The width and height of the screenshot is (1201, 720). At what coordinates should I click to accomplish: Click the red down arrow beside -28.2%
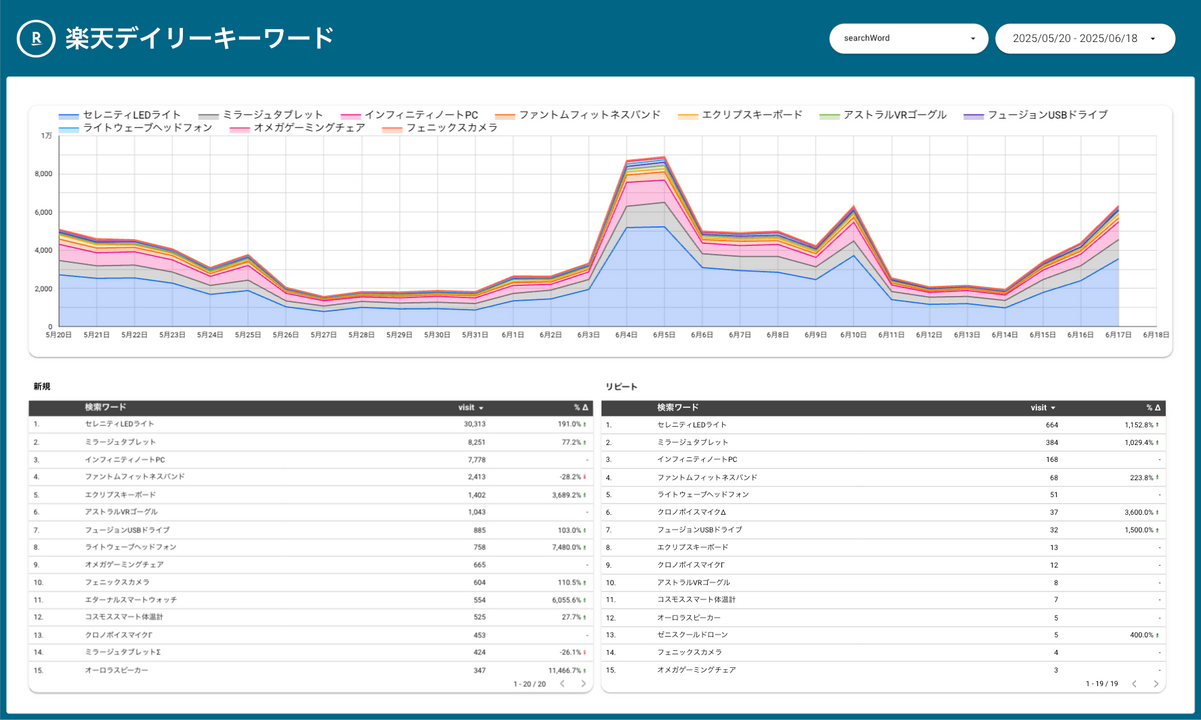click(584, 477)
